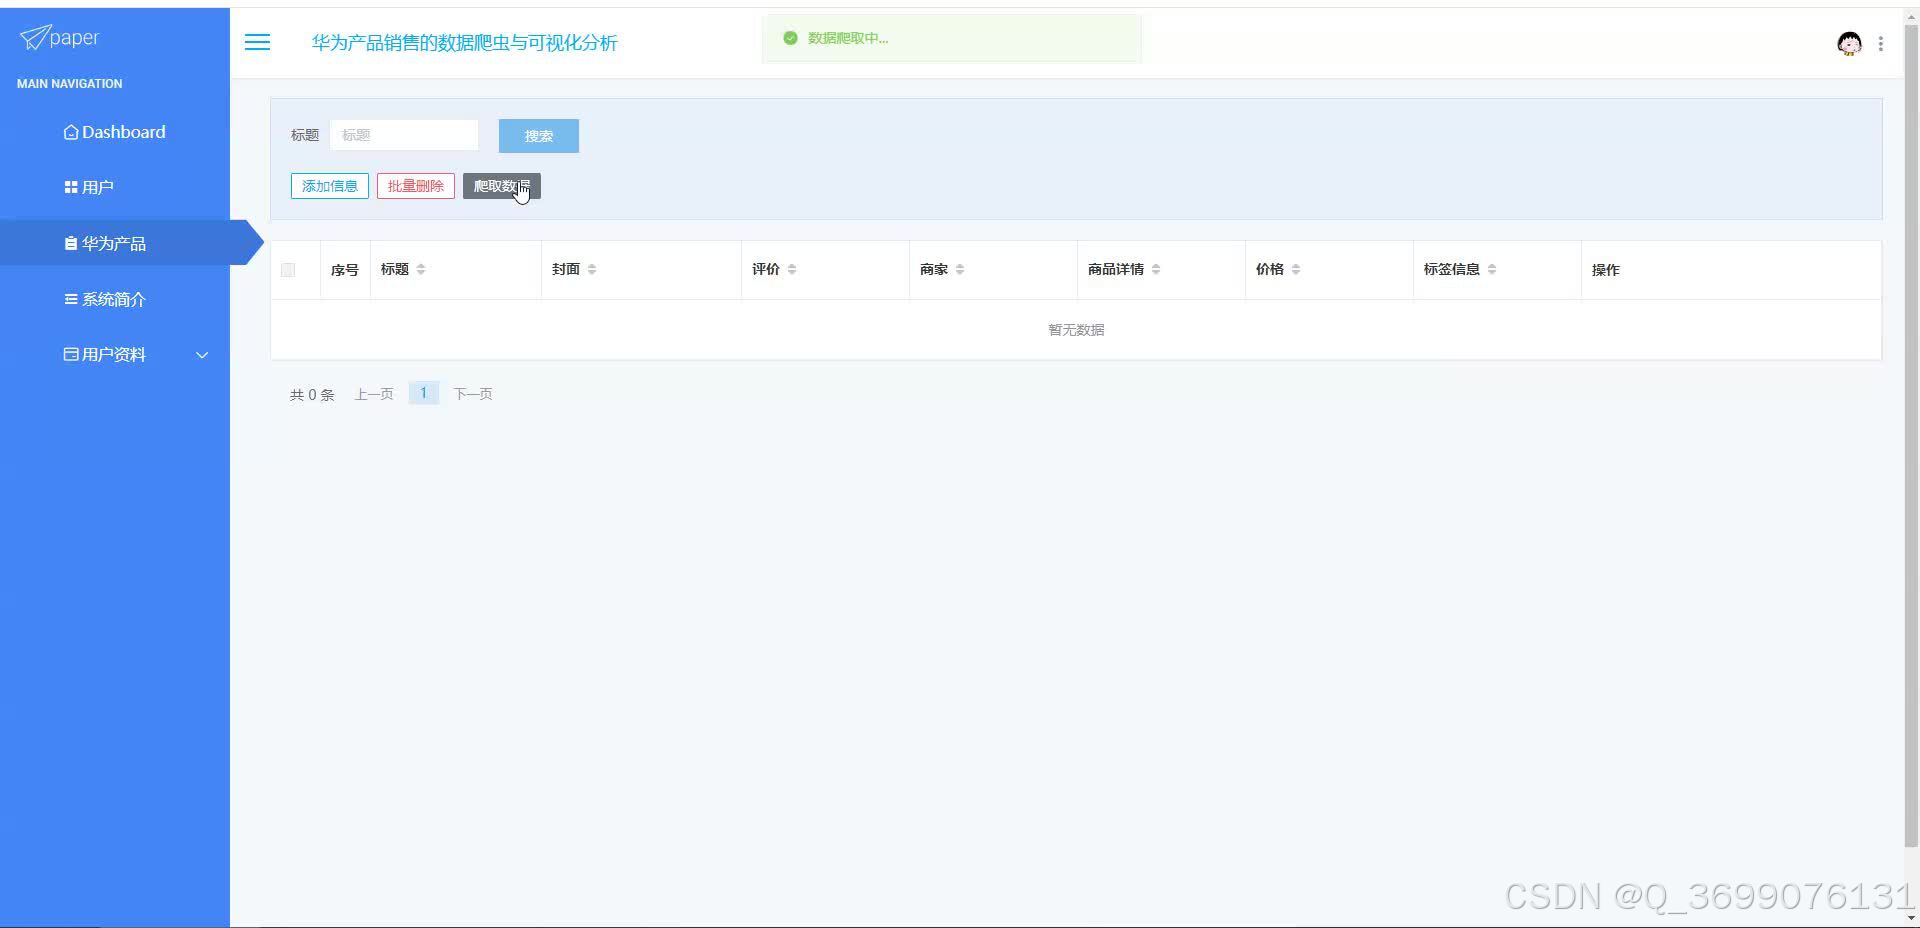1920x928 pixels.
Task: Go to 上一页 previous page
Action: [x=374, y=394]
